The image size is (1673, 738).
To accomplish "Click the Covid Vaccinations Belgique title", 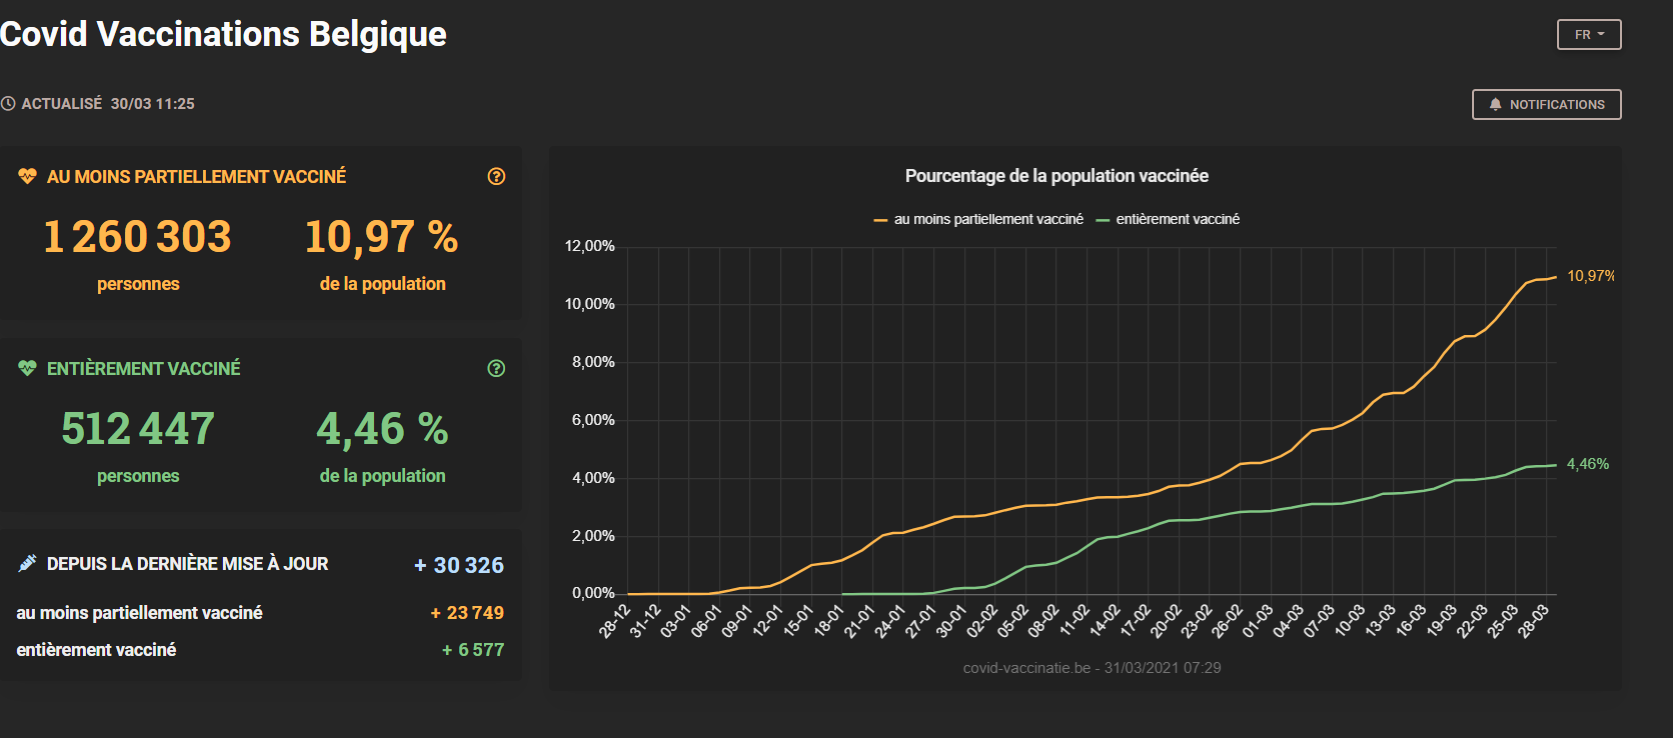I will pos(223,34).
